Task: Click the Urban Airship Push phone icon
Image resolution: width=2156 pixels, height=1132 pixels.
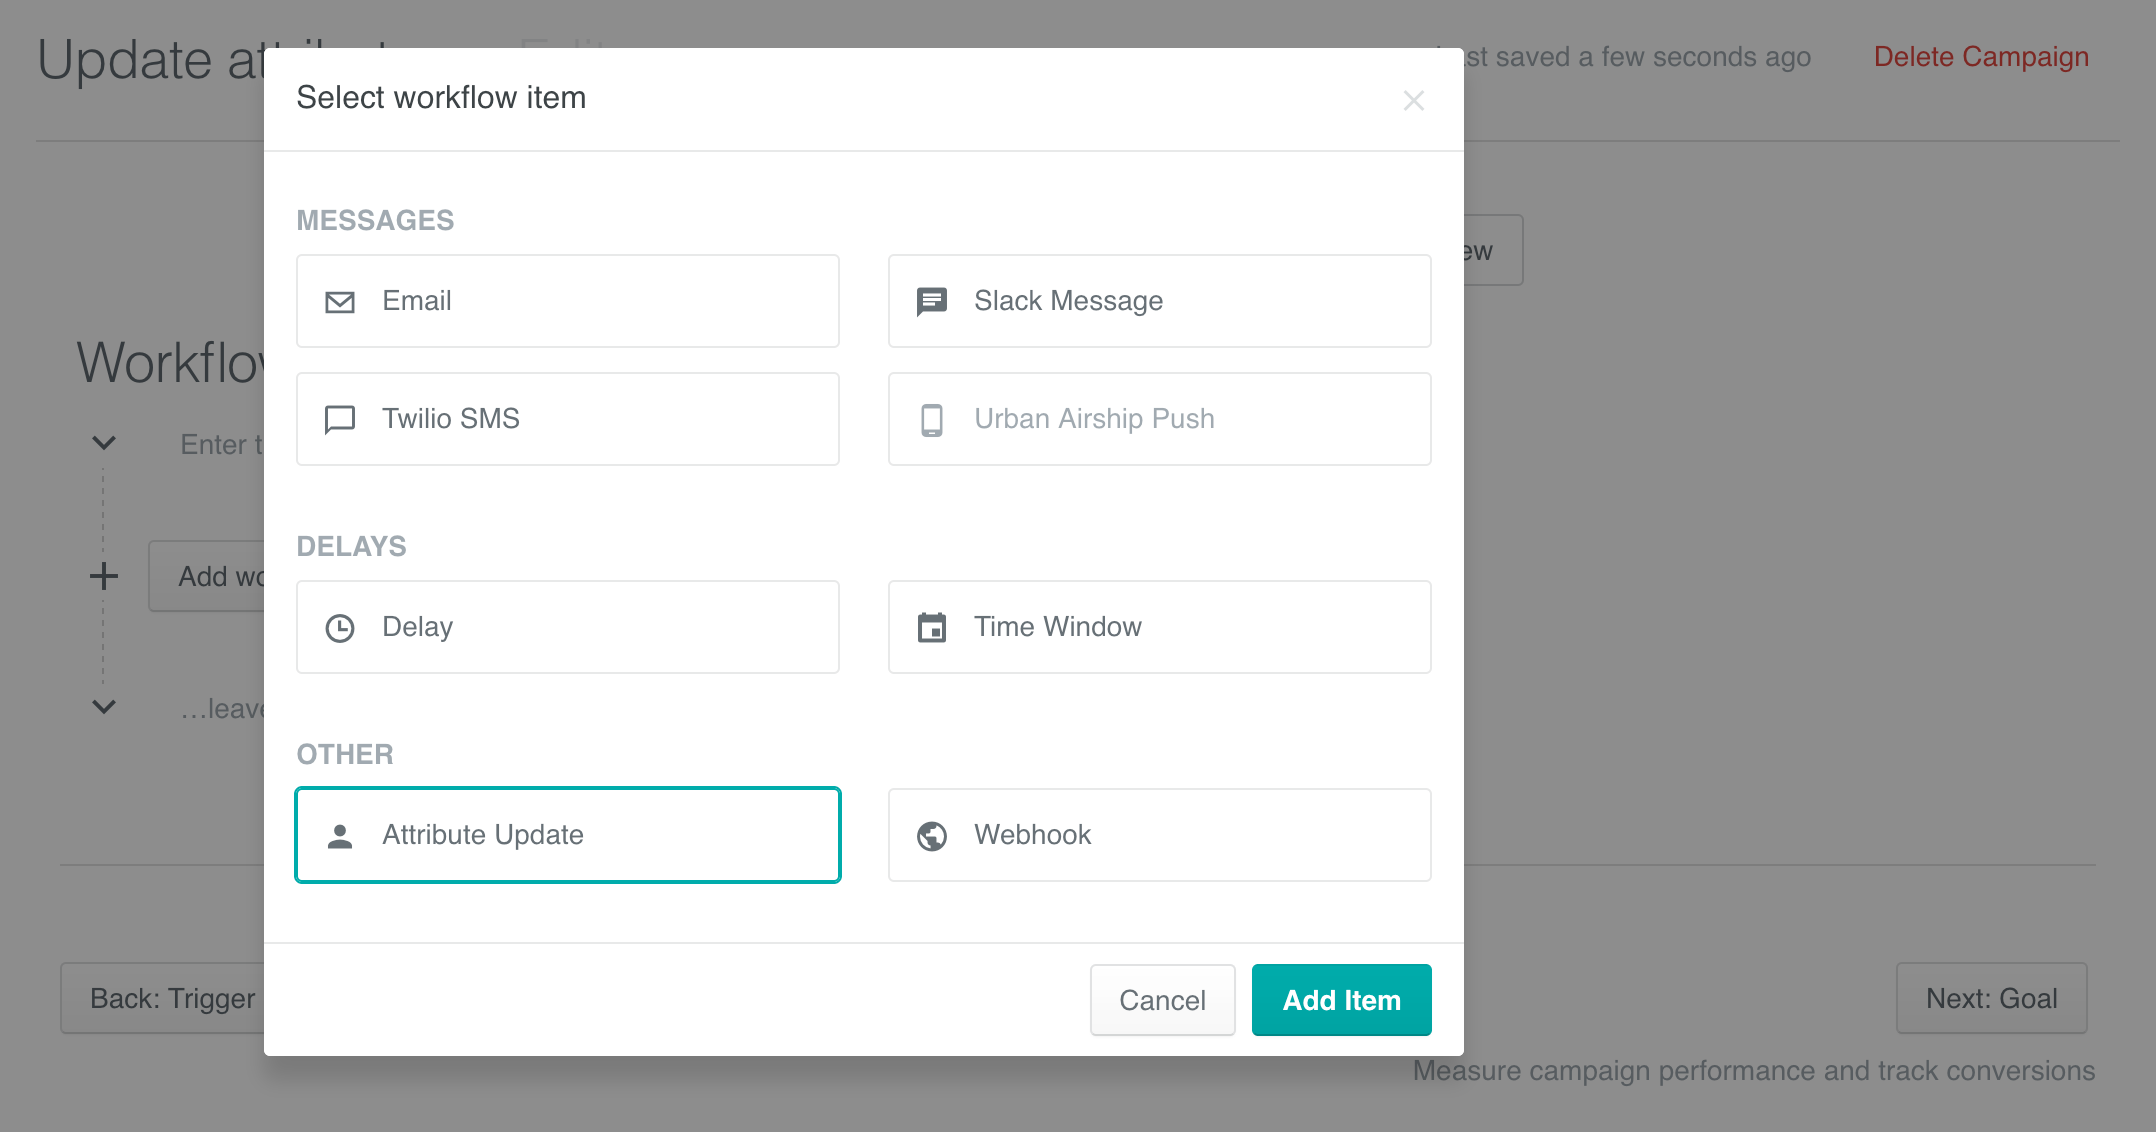Action: click(932, 419)
